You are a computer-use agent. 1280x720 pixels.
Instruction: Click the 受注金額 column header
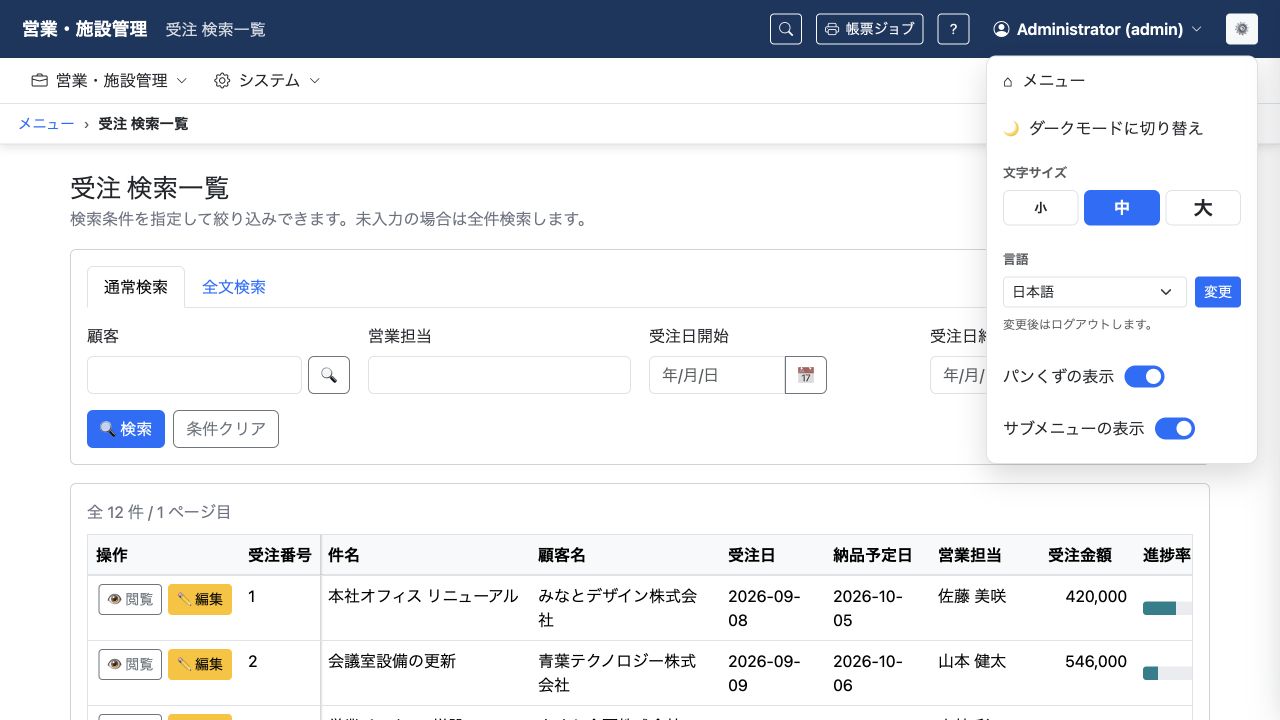(1080, 555)
